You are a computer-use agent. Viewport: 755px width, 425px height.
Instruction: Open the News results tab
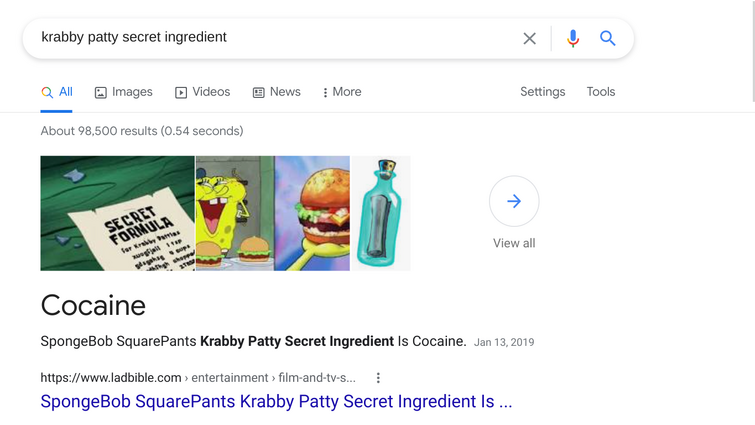[x=276, y=92]
